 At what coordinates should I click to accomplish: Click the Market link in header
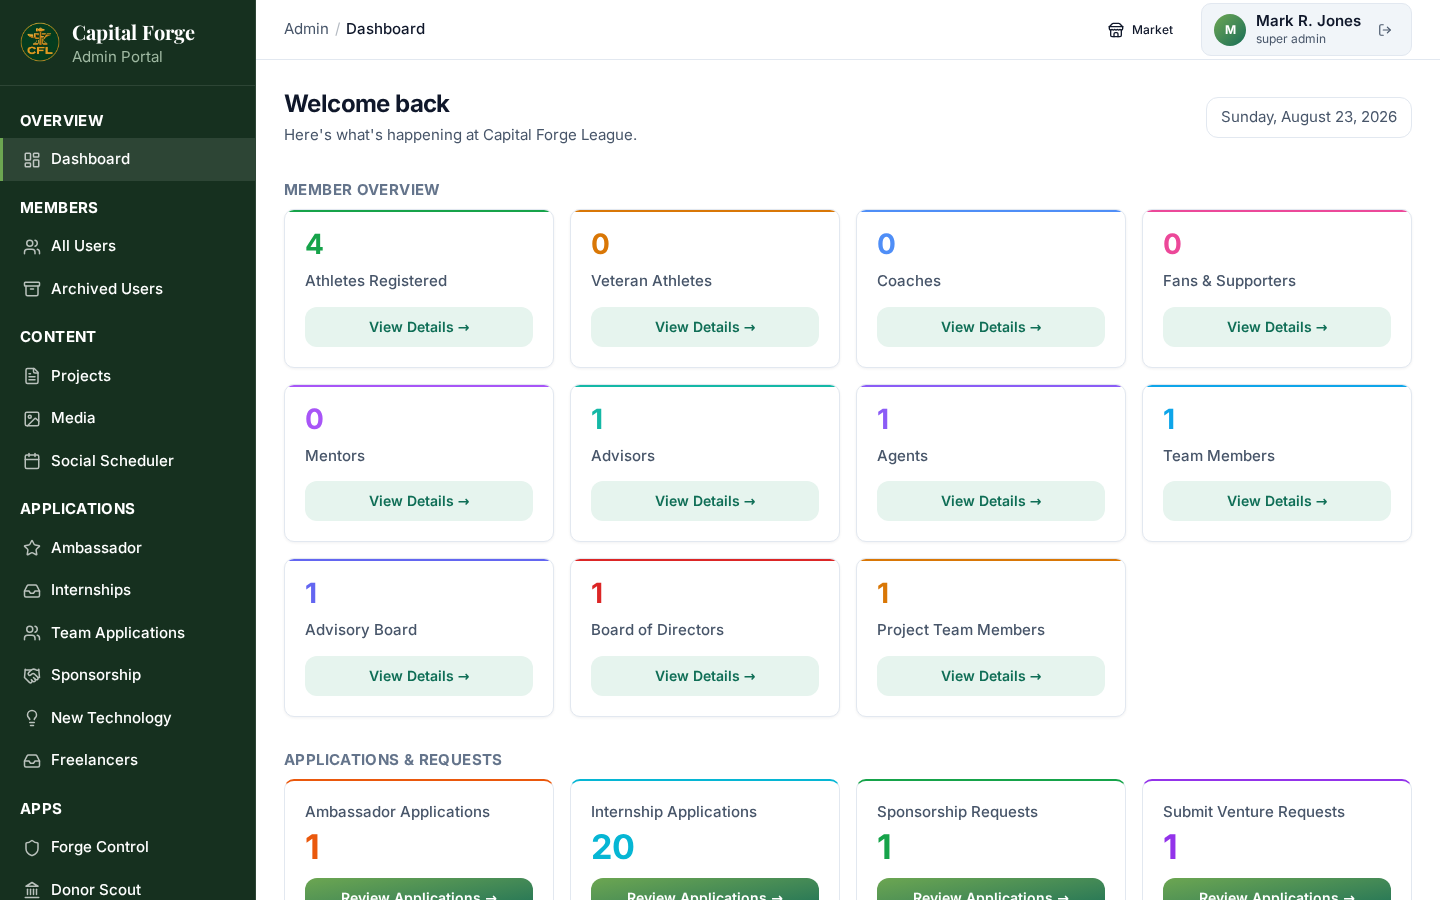tap(1141, 30)
